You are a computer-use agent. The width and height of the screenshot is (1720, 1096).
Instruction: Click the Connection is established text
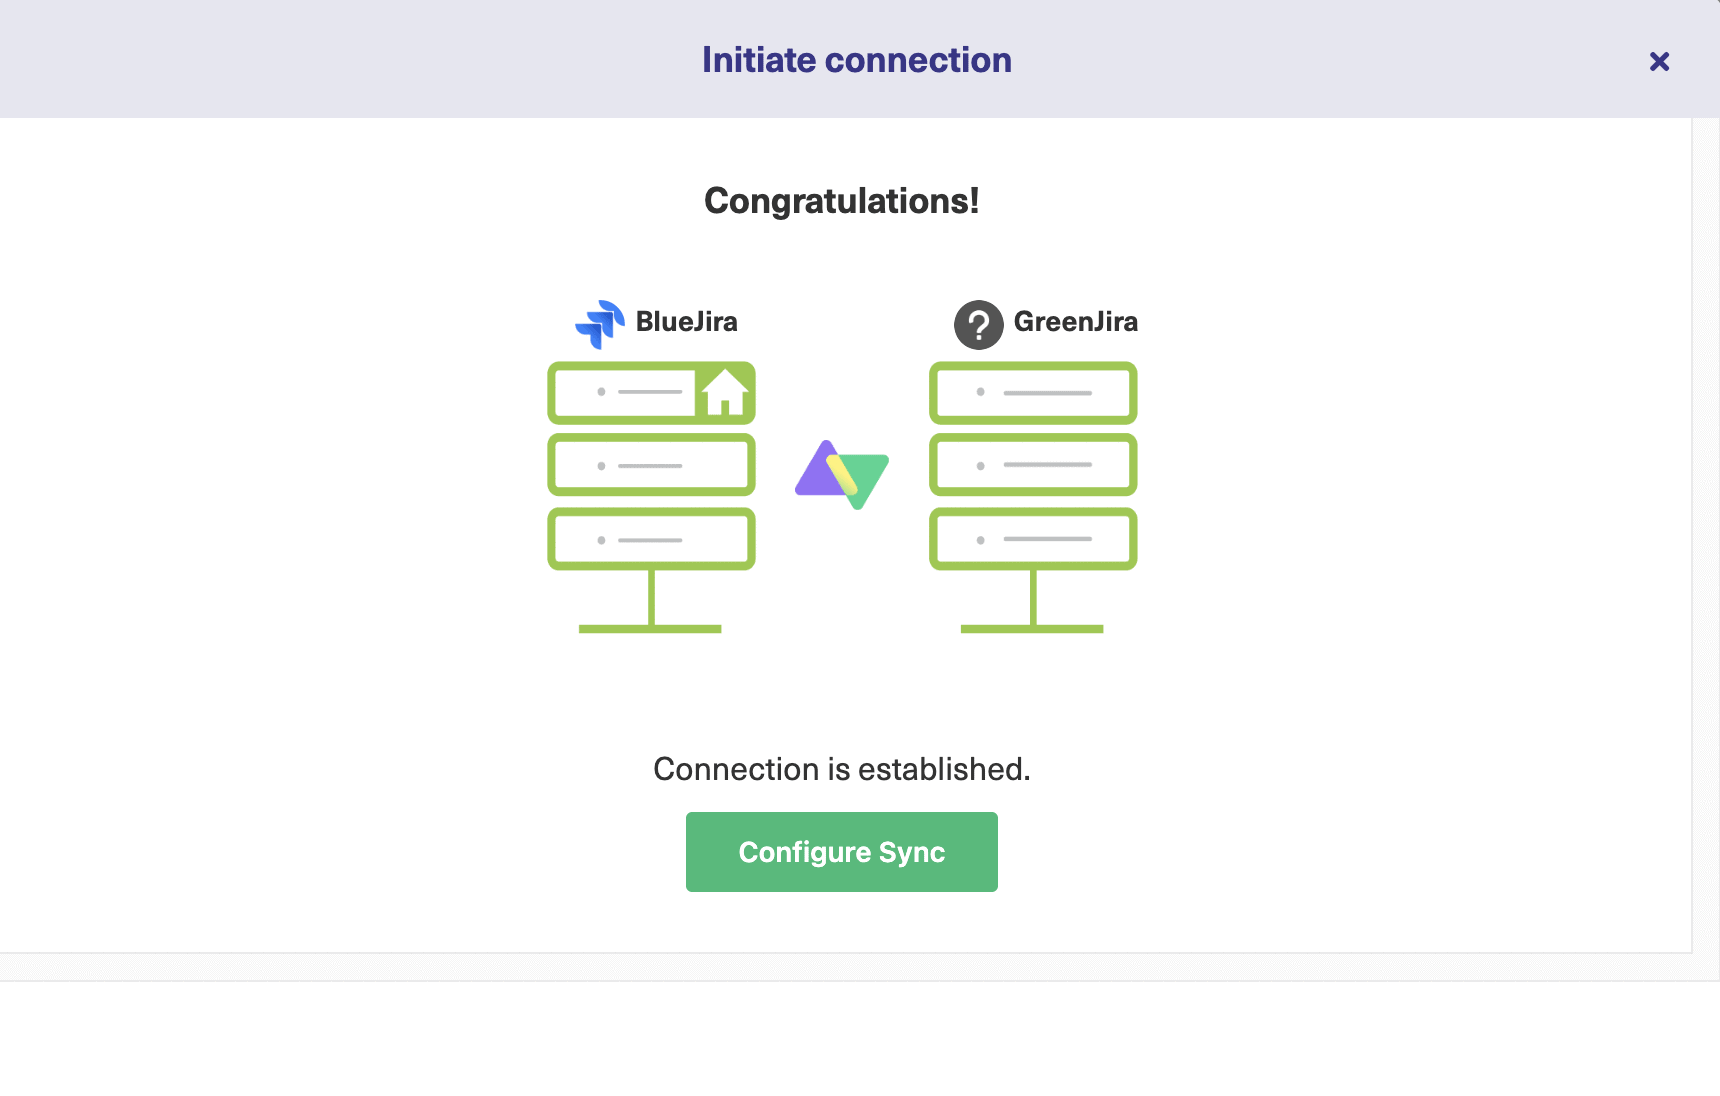point(841,769)
